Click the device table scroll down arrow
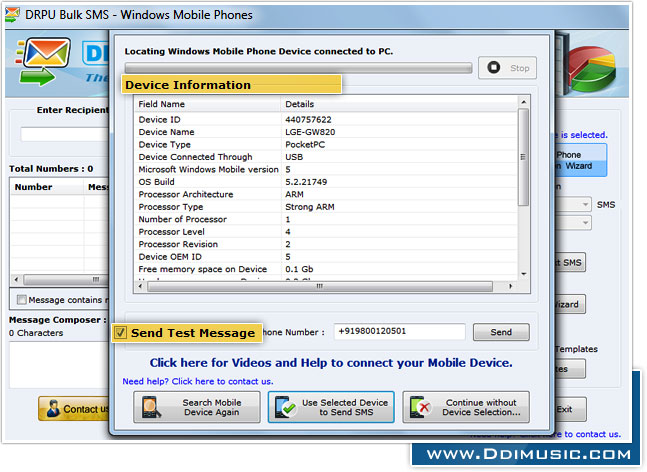 (524, 274)
